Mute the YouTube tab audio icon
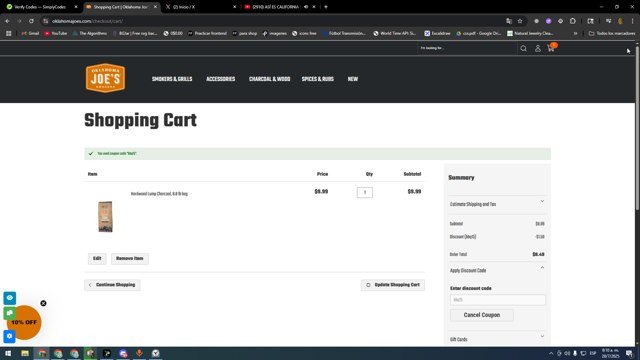This screenshot has height=360, width=640. click(x=306, y=7)
